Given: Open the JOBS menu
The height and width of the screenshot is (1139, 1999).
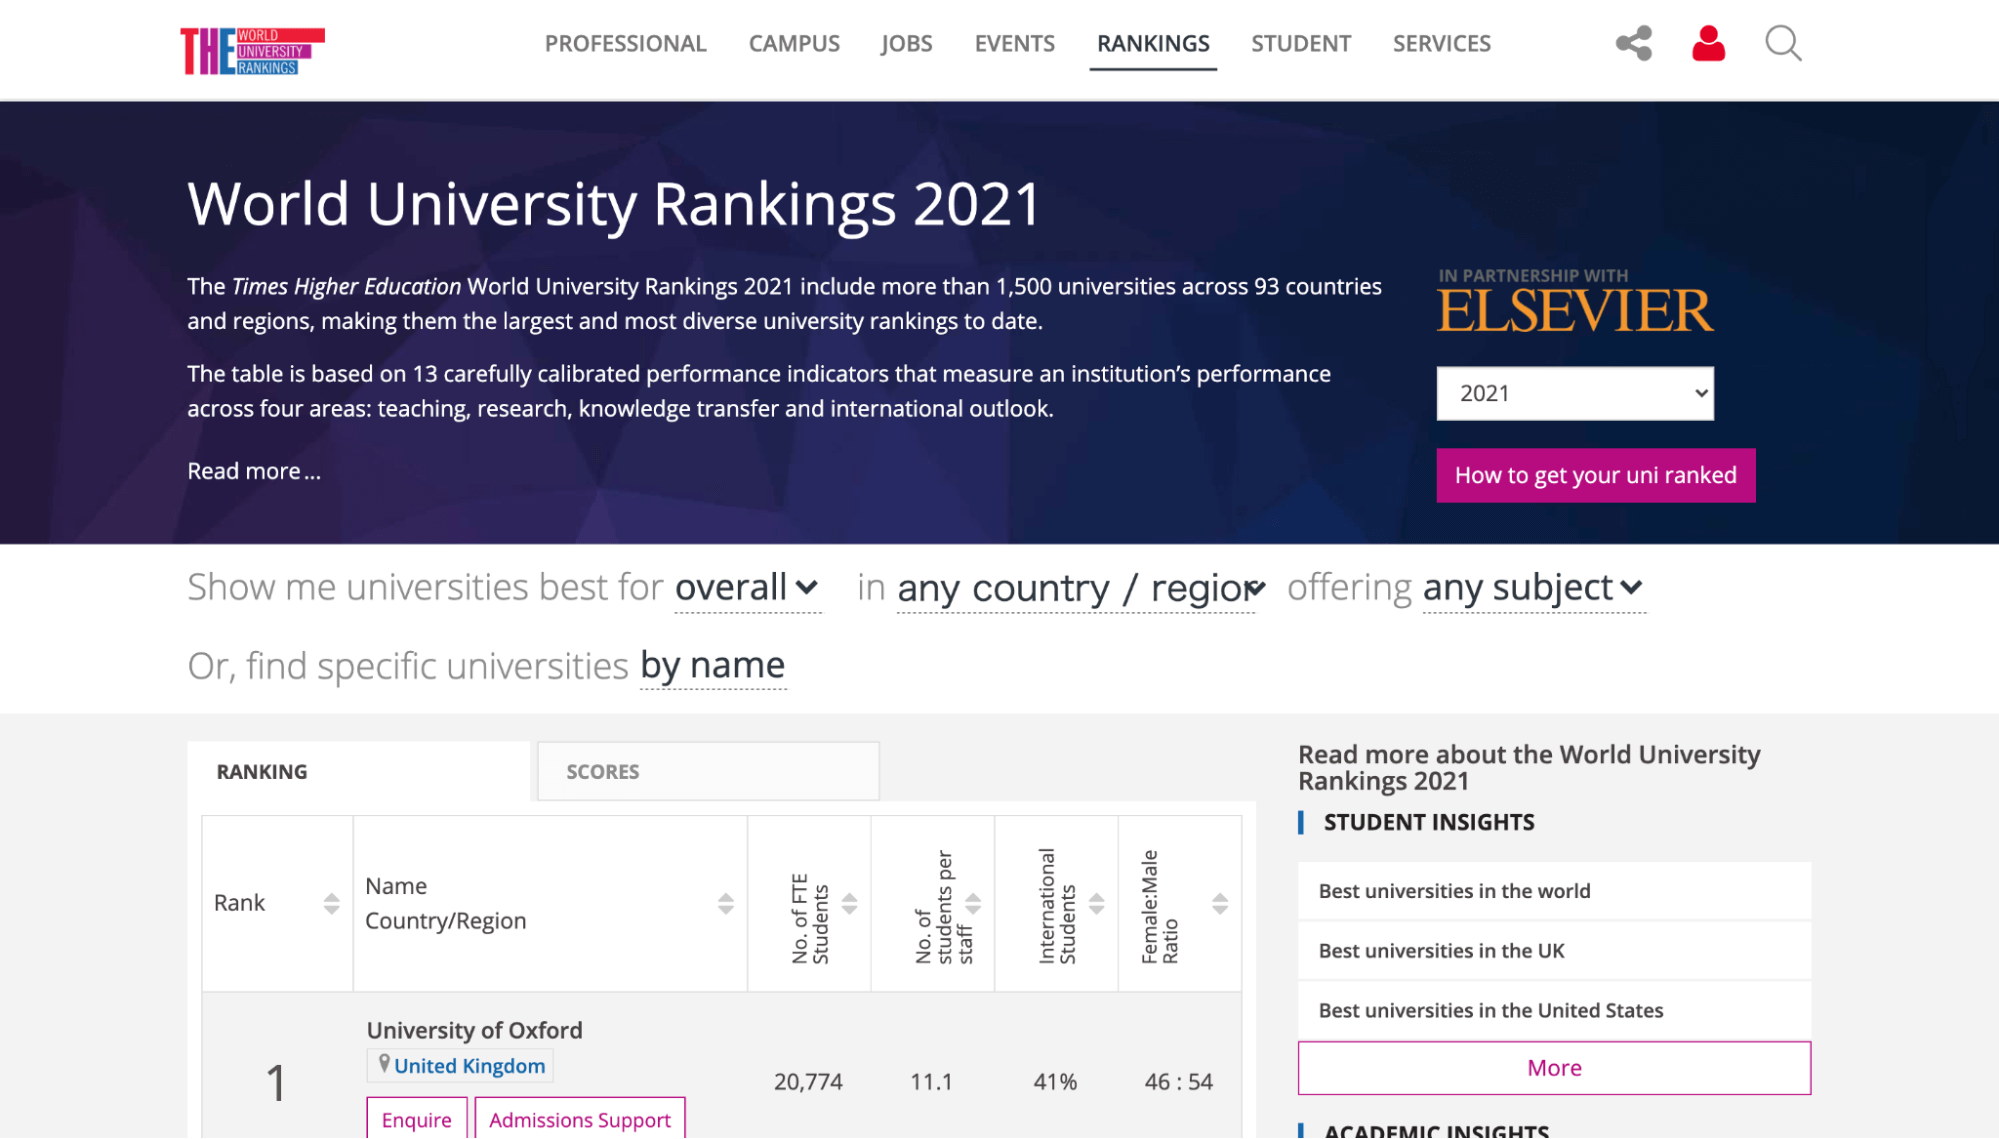Looking at the screenshot, I should click(x=907, y=43).
